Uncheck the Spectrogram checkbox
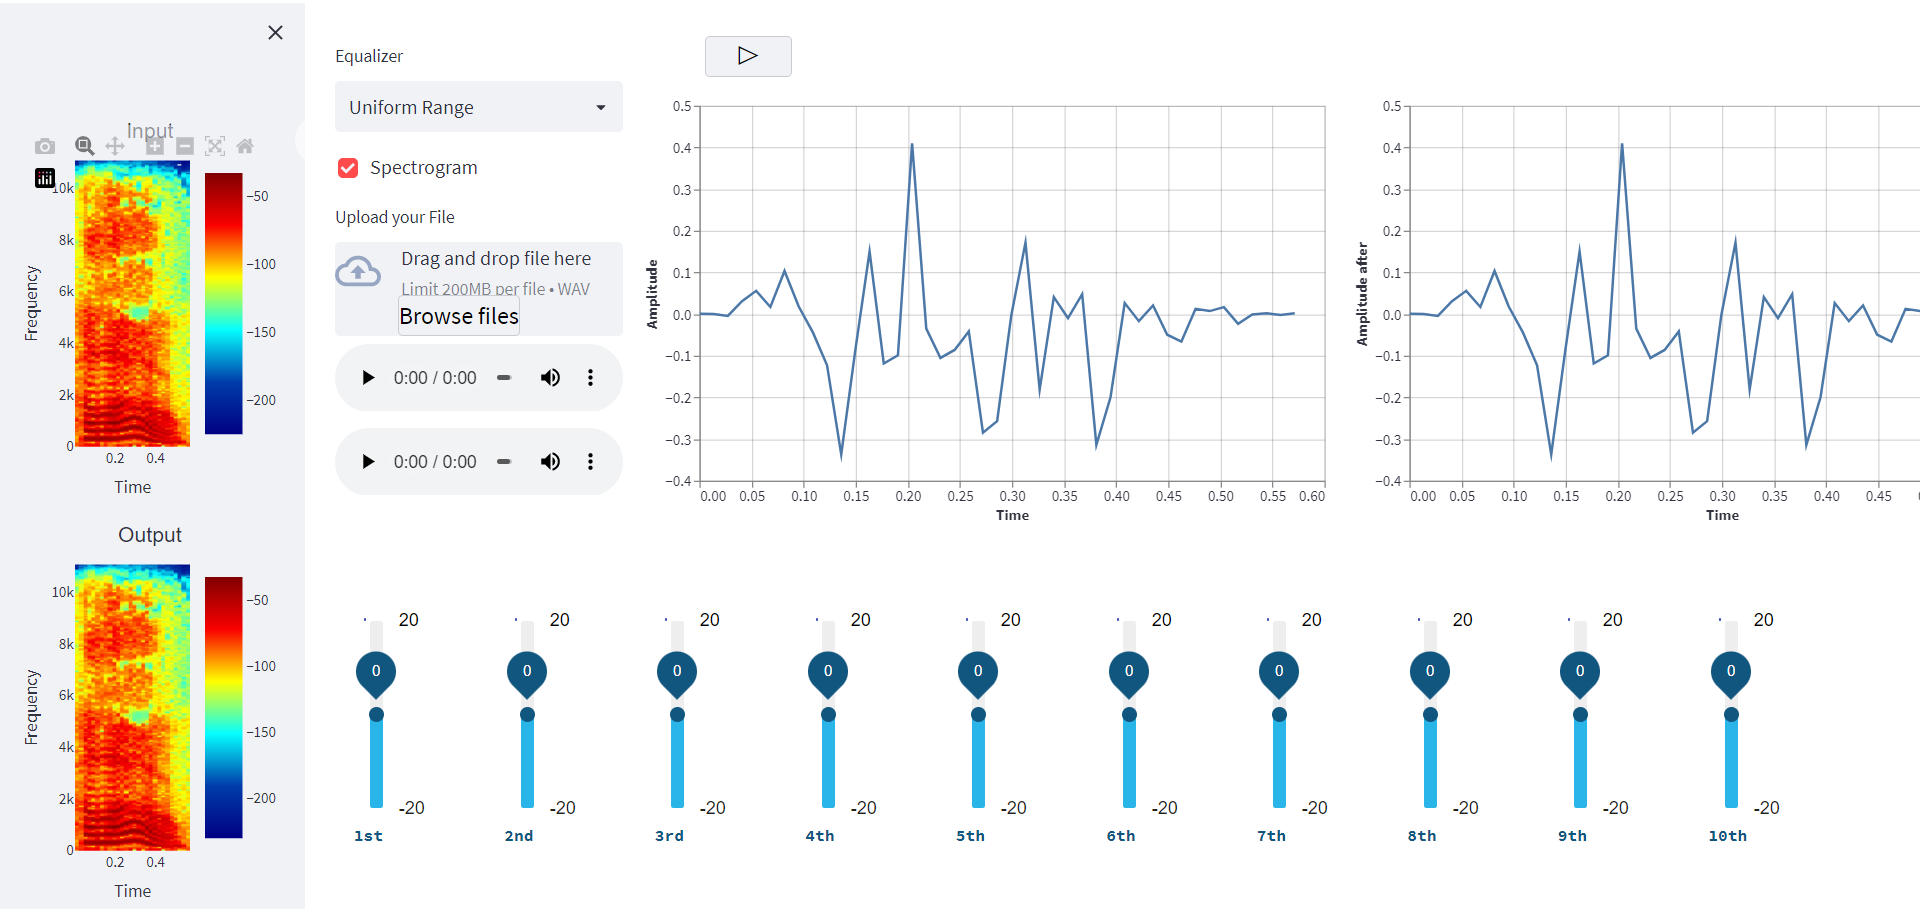 coord(347,167)
